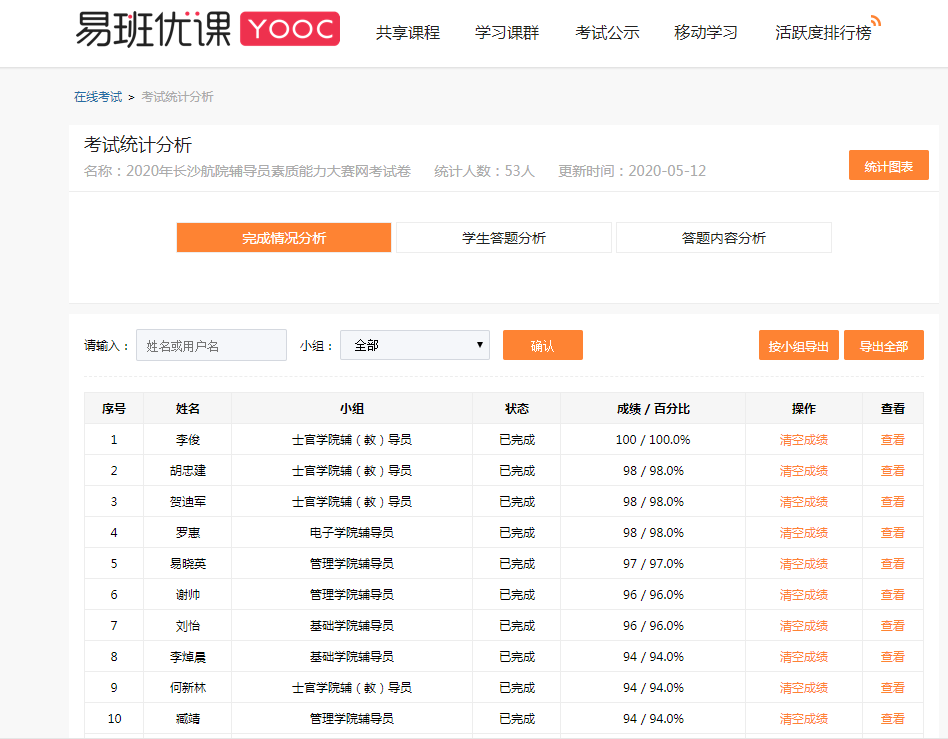This screenshot has height=739, width=948.
Task: Open 移动学习 navigation item
Action: [706, 33]
